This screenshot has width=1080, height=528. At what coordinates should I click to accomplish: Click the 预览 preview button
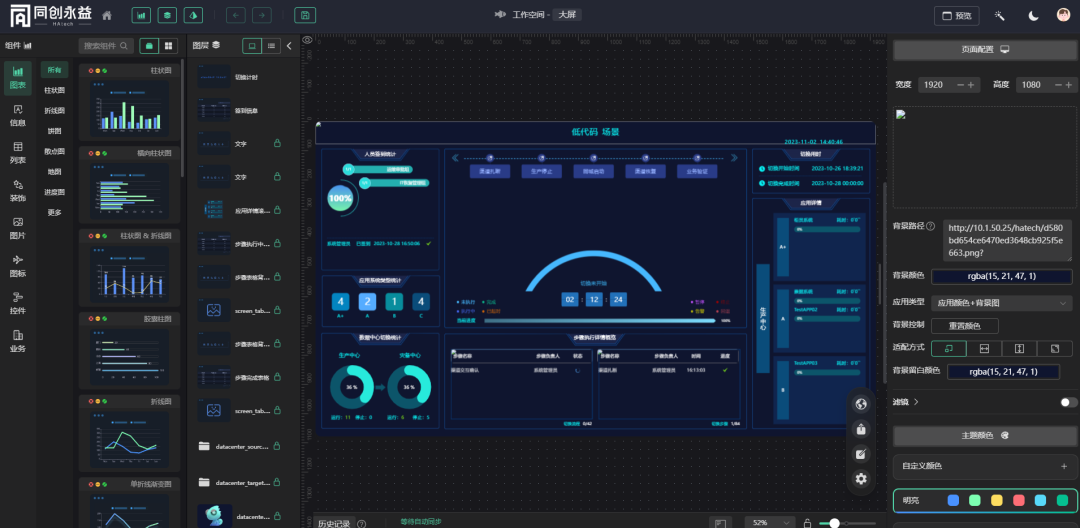[956, 16]
